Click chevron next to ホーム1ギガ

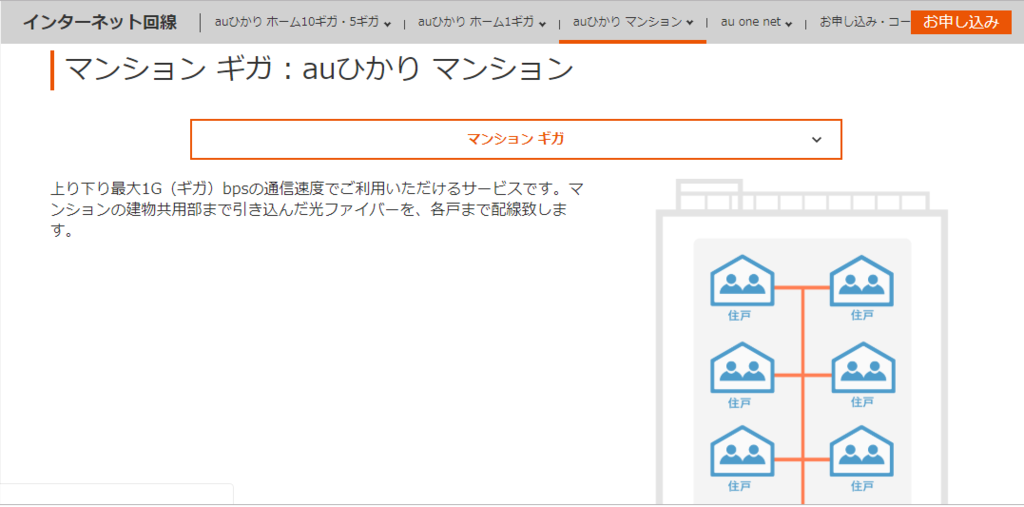point(543,25)
